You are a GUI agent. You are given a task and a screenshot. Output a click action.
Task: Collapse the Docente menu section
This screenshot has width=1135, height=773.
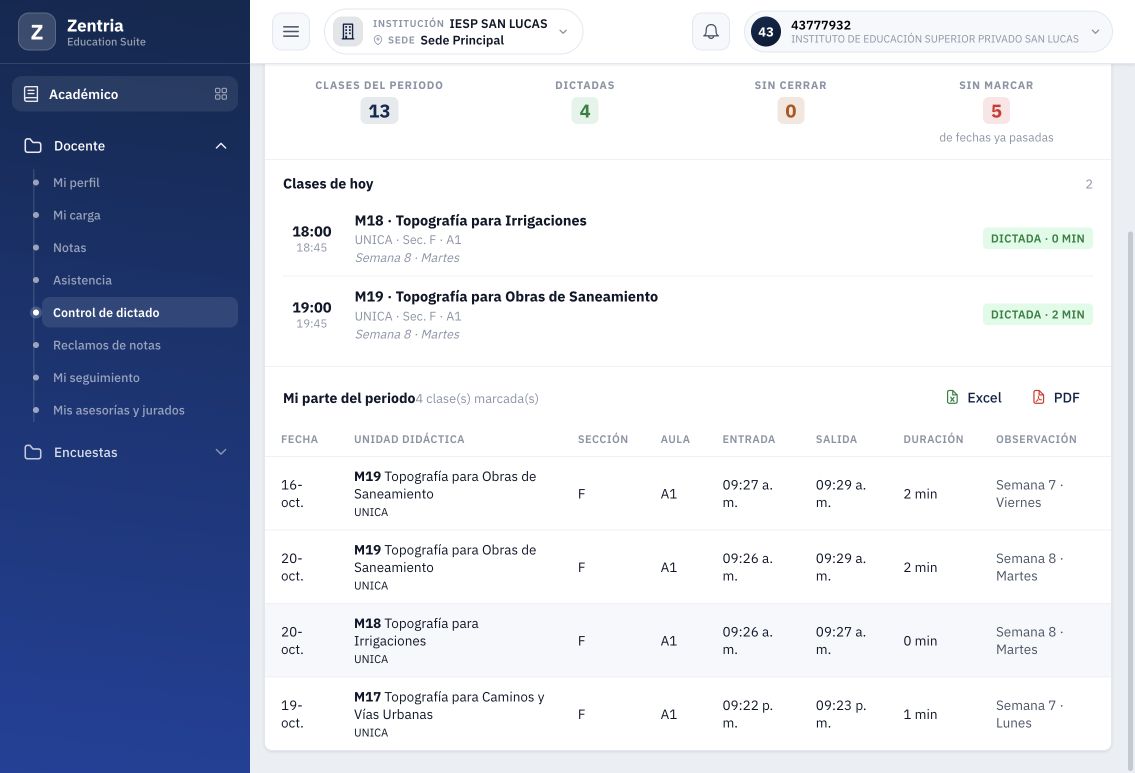tap(221, 145)
